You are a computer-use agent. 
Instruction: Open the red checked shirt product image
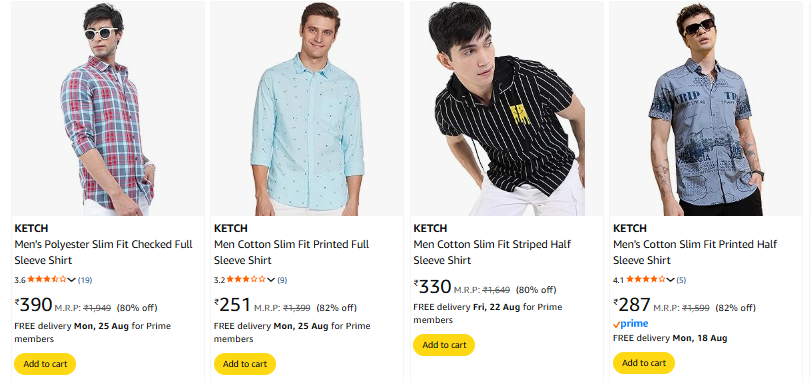click(108, 109)
